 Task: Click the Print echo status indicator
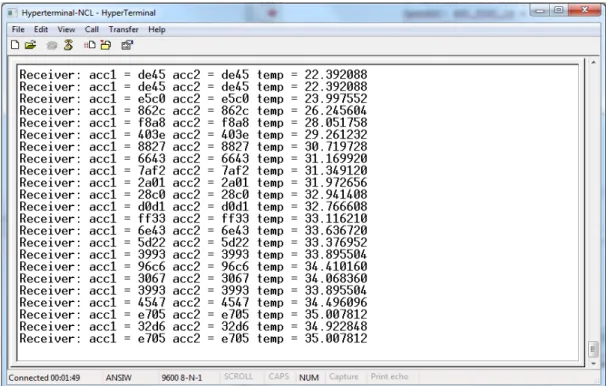[x=389, y=376]
